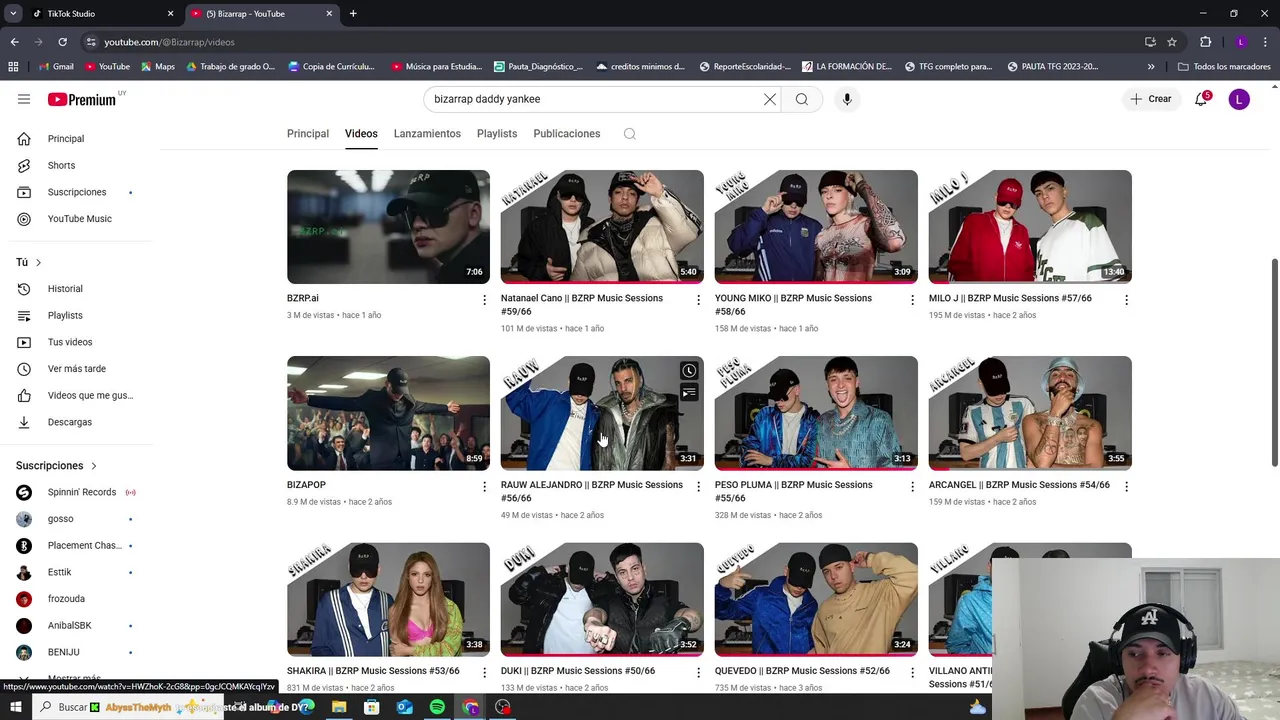Search within the channel using the magnifier icon
The width and height of the screenshot is (1280, 720).
click(x=630, y=134)
